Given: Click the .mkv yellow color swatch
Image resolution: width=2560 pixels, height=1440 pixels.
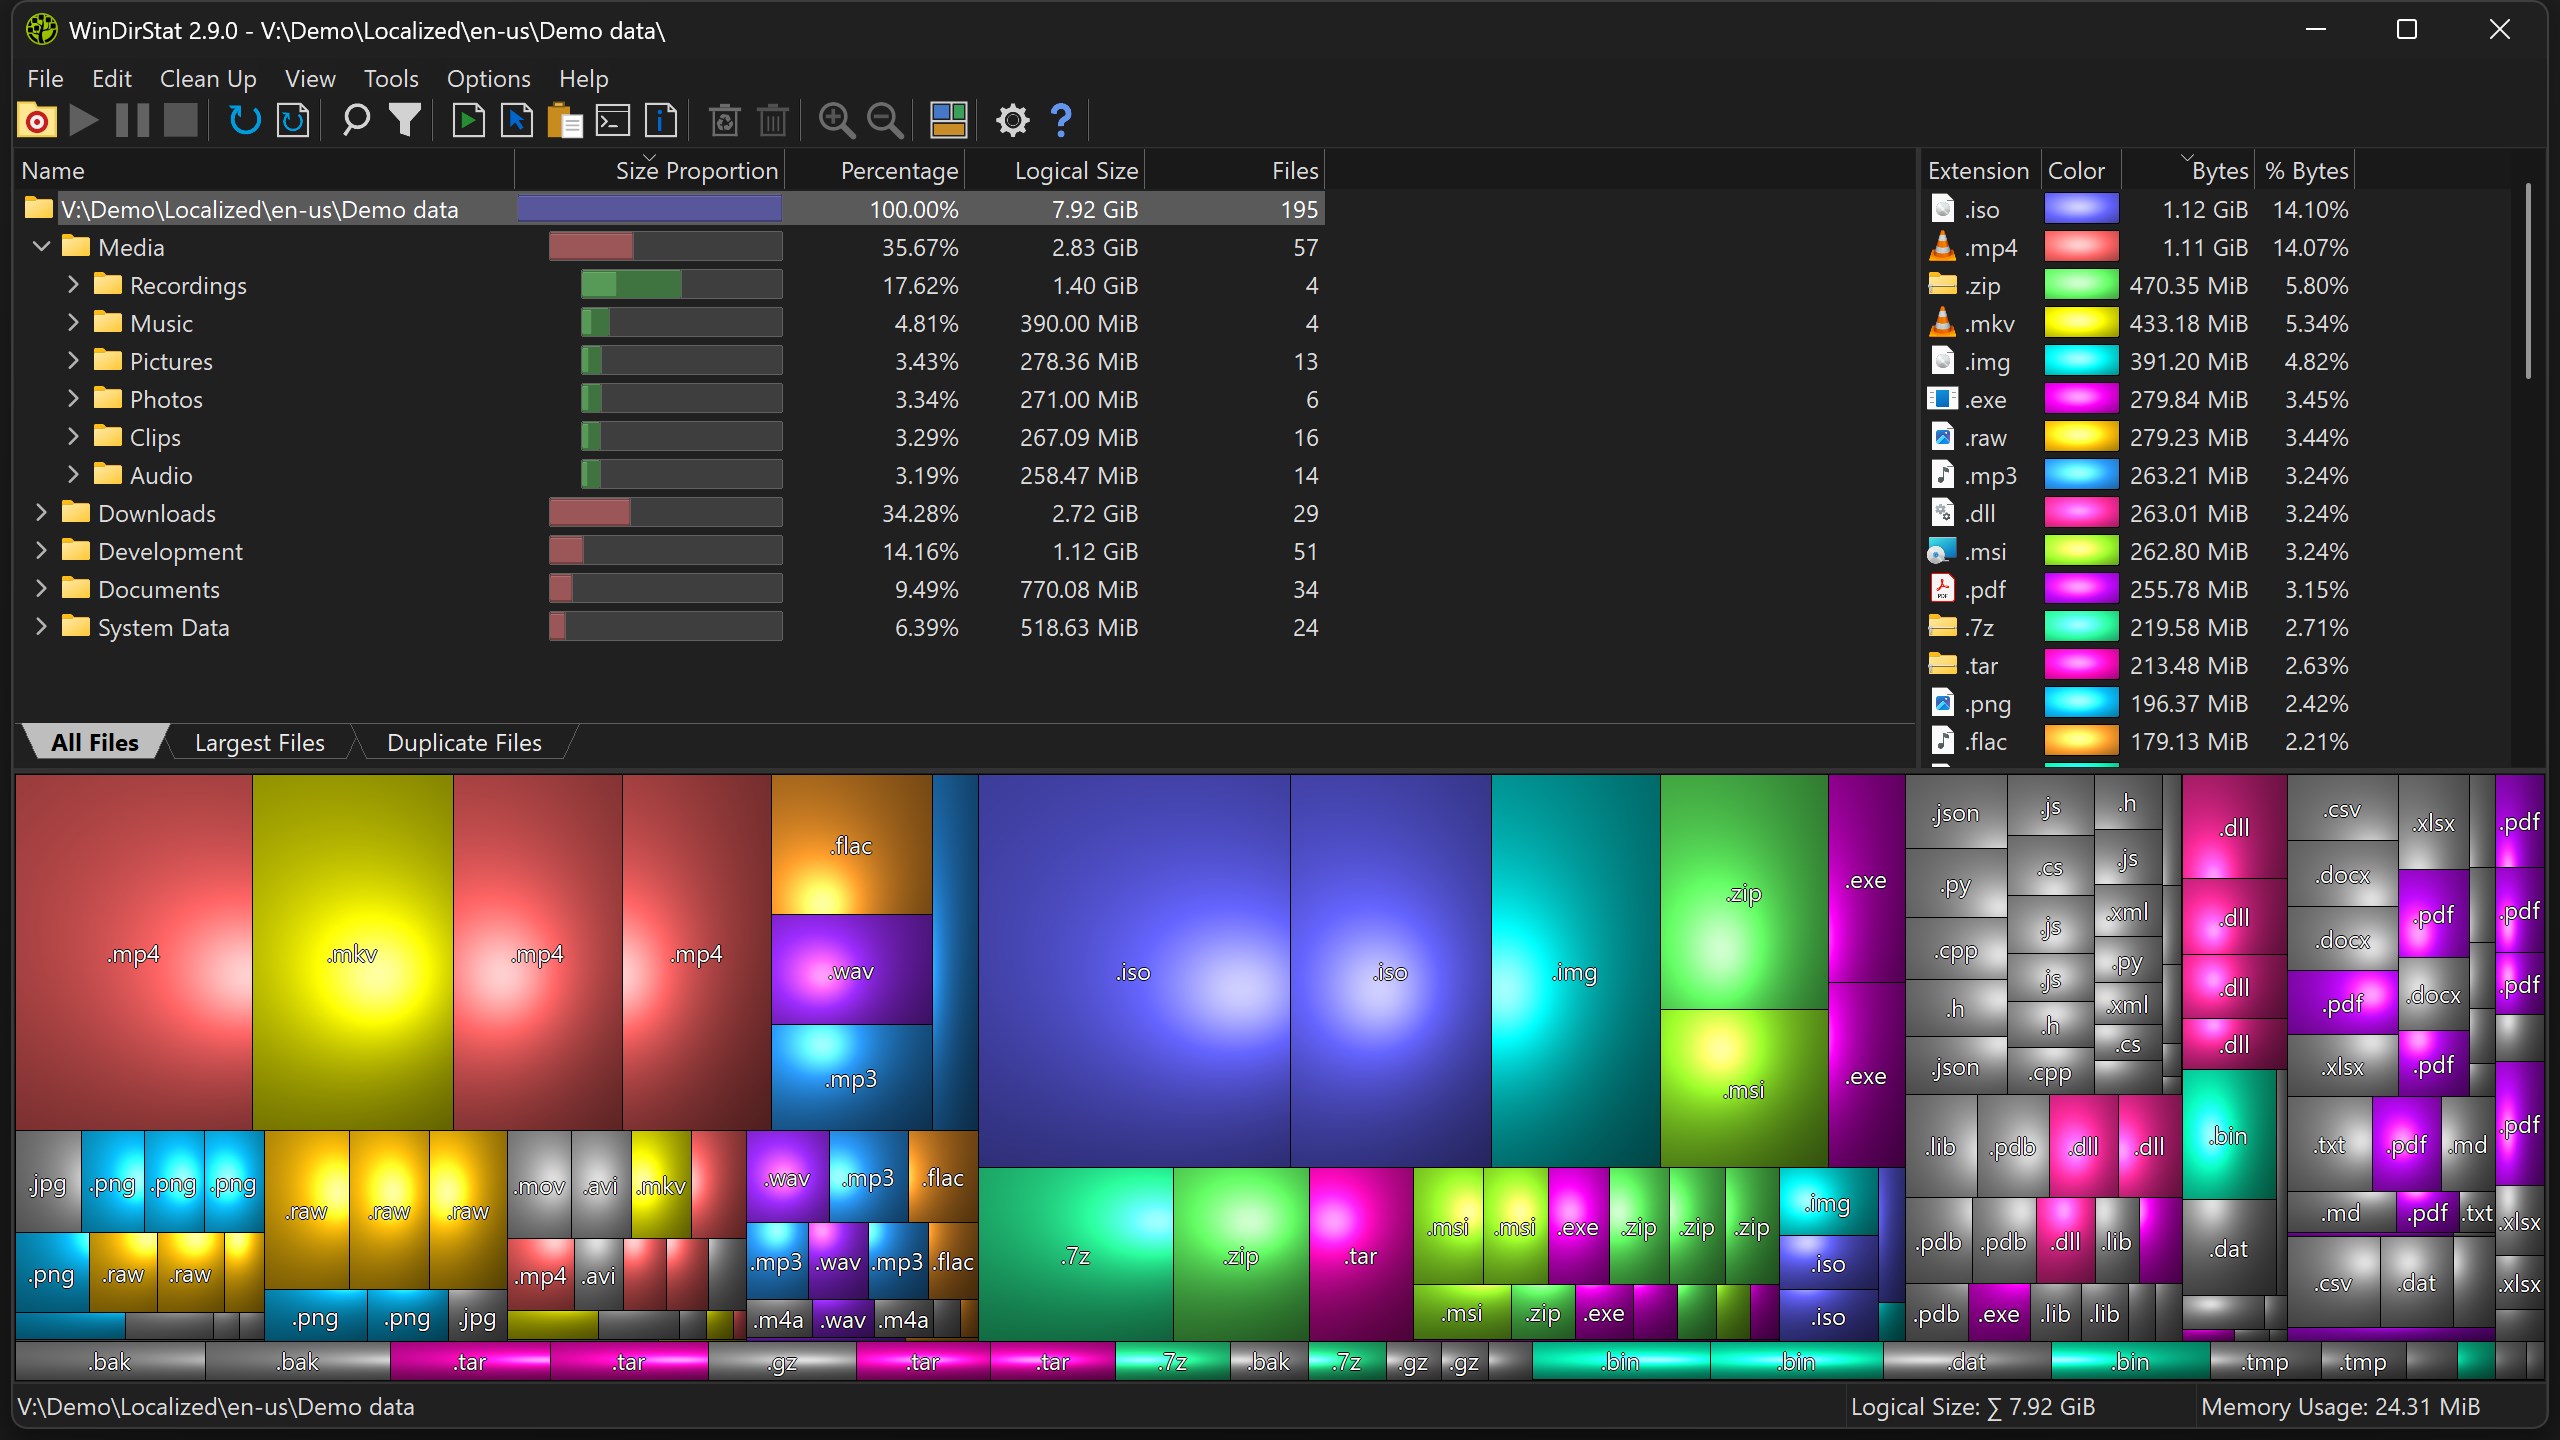Looking at the screenshot, I should (2081, 323).
